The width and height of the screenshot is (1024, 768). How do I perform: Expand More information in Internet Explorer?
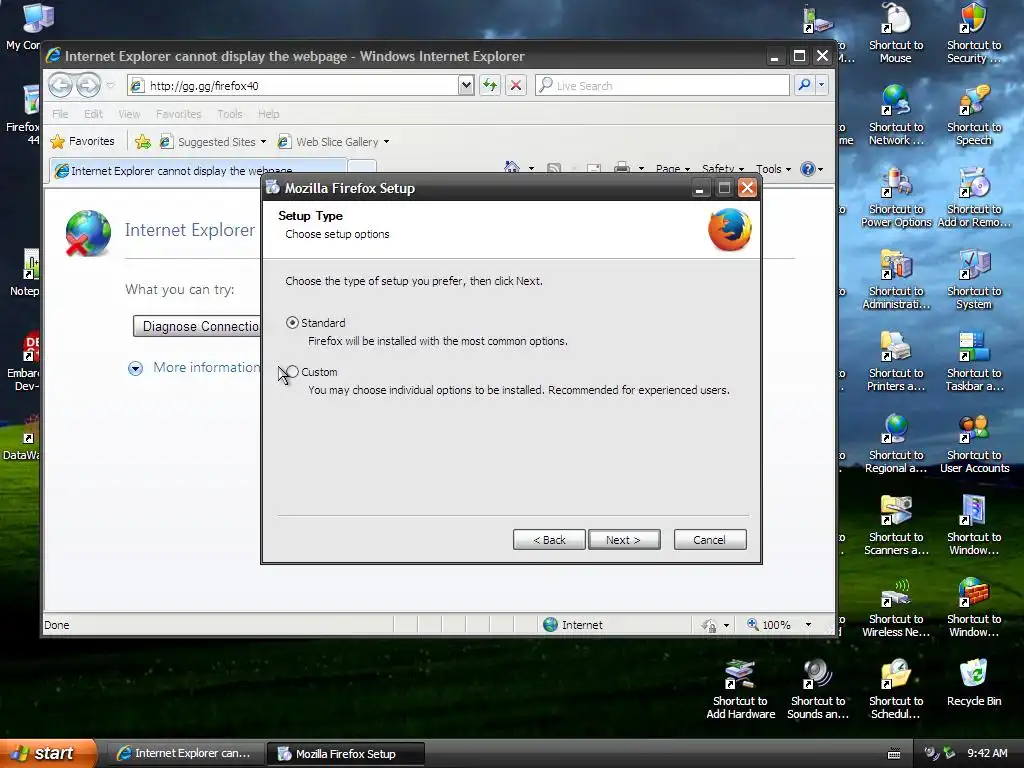[x=135, y=368]
